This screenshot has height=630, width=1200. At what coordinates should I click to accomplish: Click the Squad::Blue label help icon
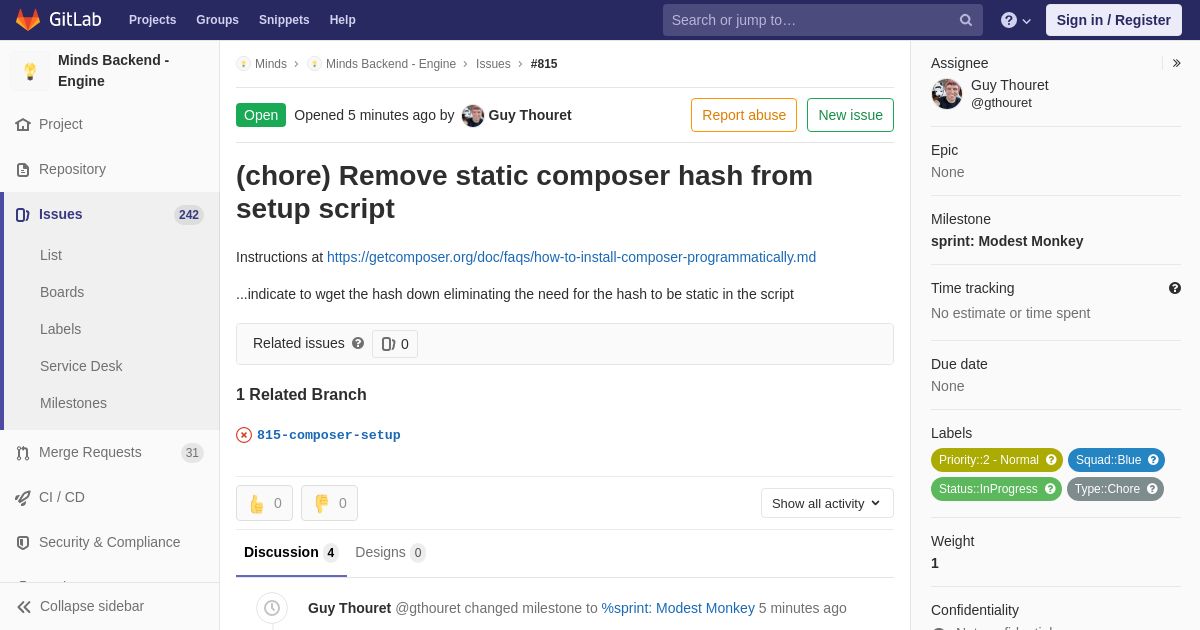(1153, 460)
